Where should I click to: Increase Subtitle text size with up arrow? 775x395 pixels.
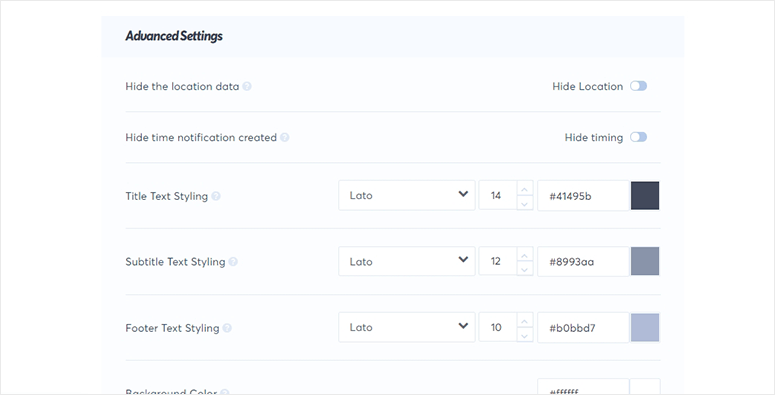tap(524, 255)
